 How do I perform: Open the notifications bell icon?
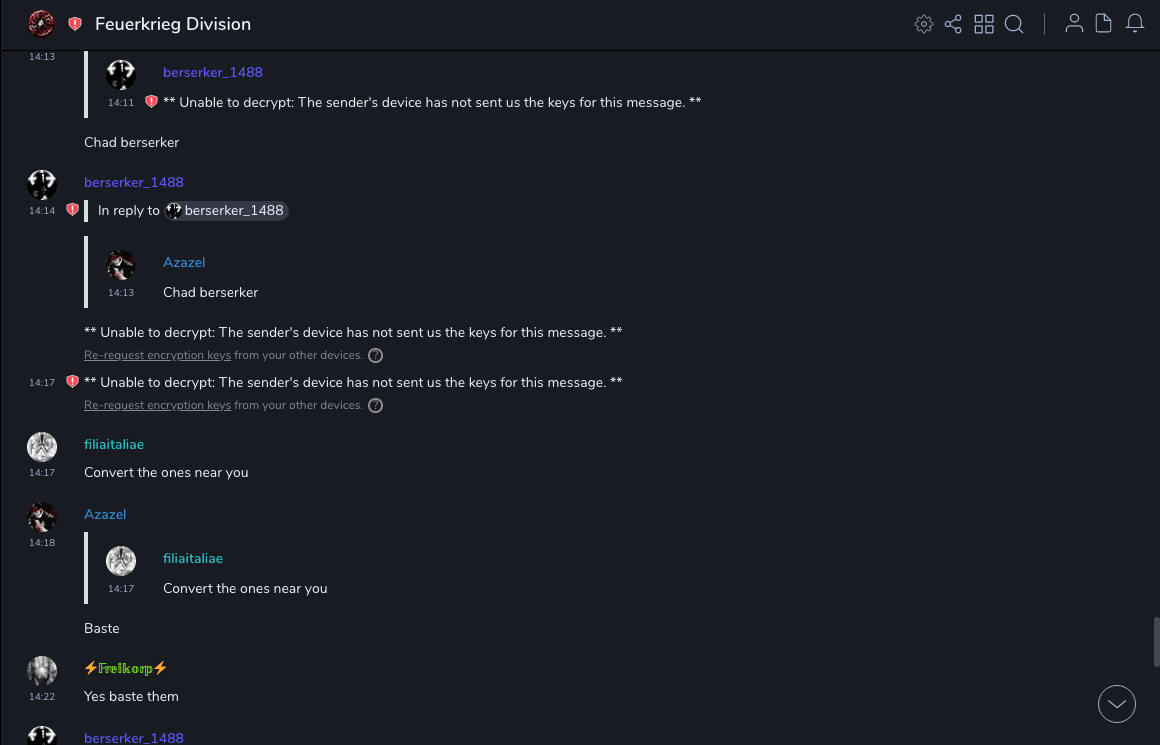[x=1135, y=24]
